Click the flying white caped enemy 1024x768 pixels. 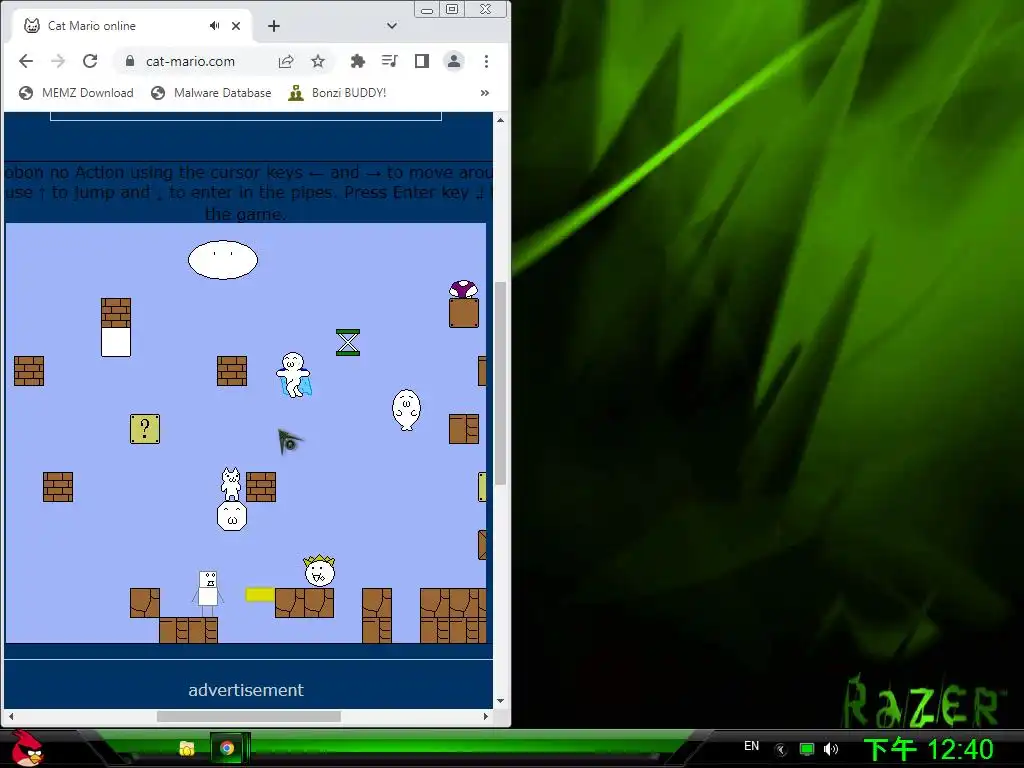coord(294,375)
